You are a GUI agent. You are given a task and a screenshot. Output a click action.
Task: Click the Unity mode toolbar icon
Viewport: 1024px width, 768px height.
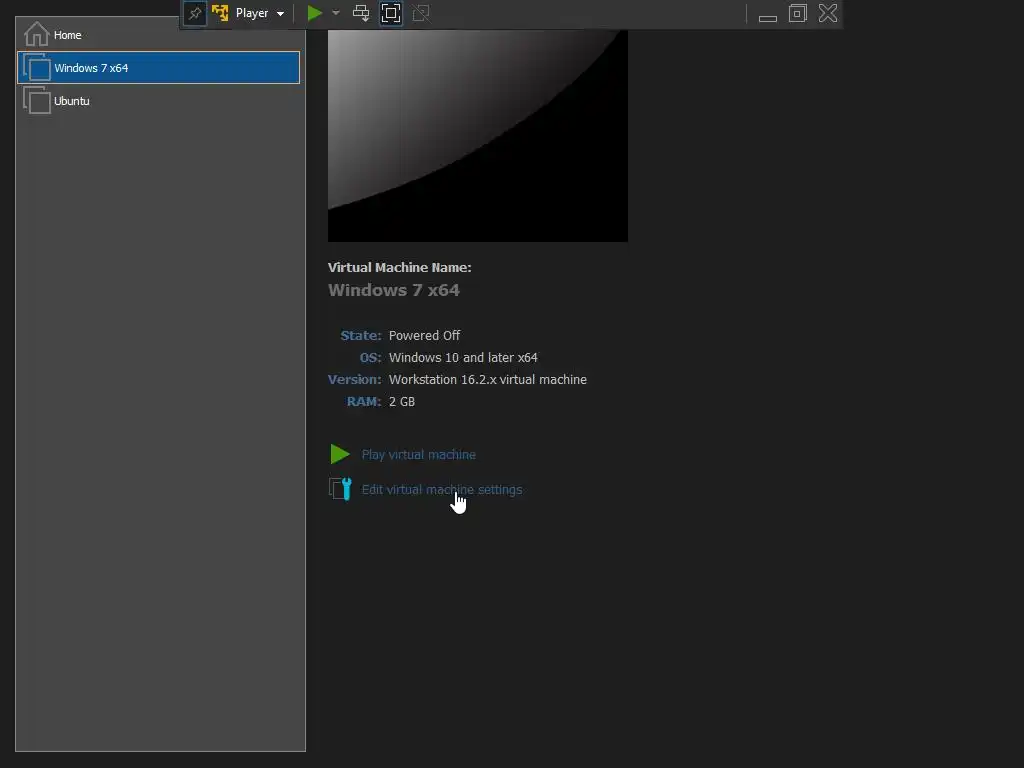point(421,13)
